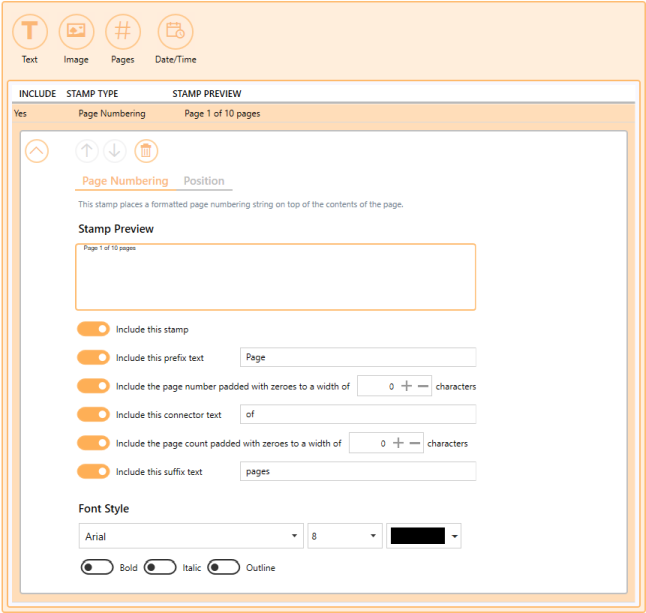Decrease page number padding width with minus
The width and height of the screenshot is (646, 613).
click(x=423, y=386)
